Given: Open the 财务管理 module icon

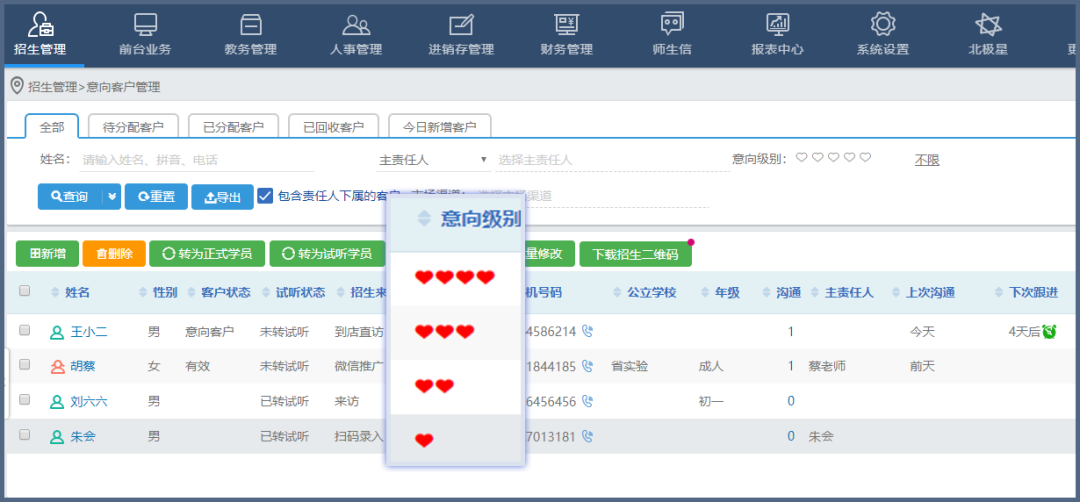Looking at the screenshot, I should pos(566,24).
